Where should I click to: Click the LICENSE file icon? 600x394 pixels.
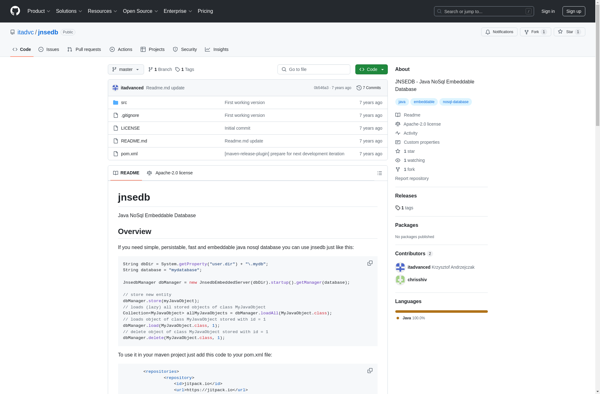116,128
